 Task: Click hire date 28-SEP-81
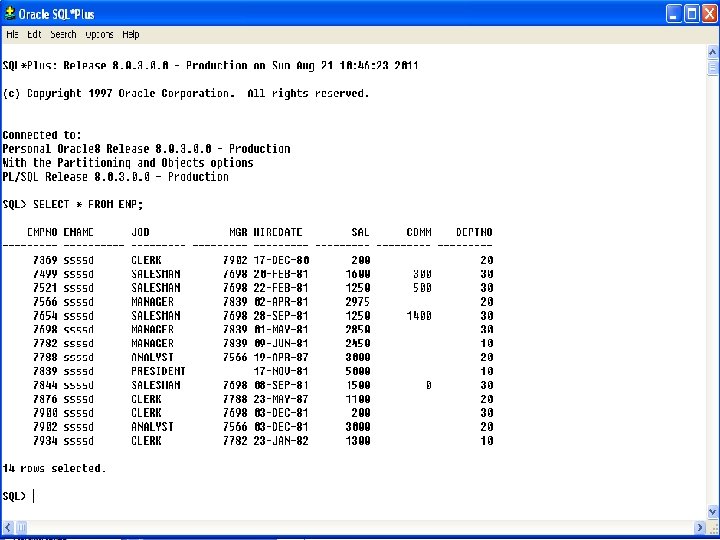click(x=281, y=316)
